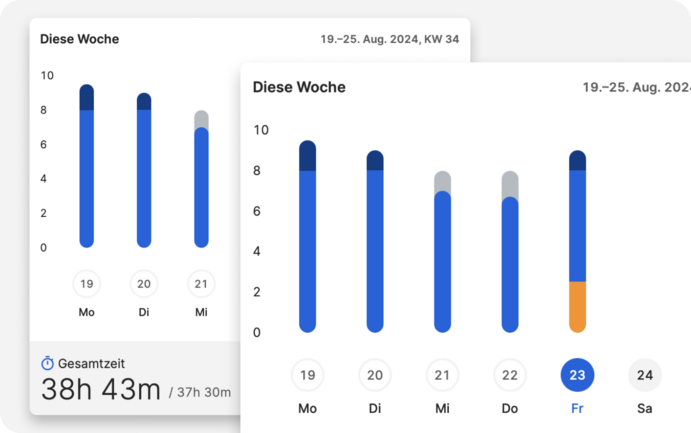Select day 21 in the front chart

click(x=442, y=376)
